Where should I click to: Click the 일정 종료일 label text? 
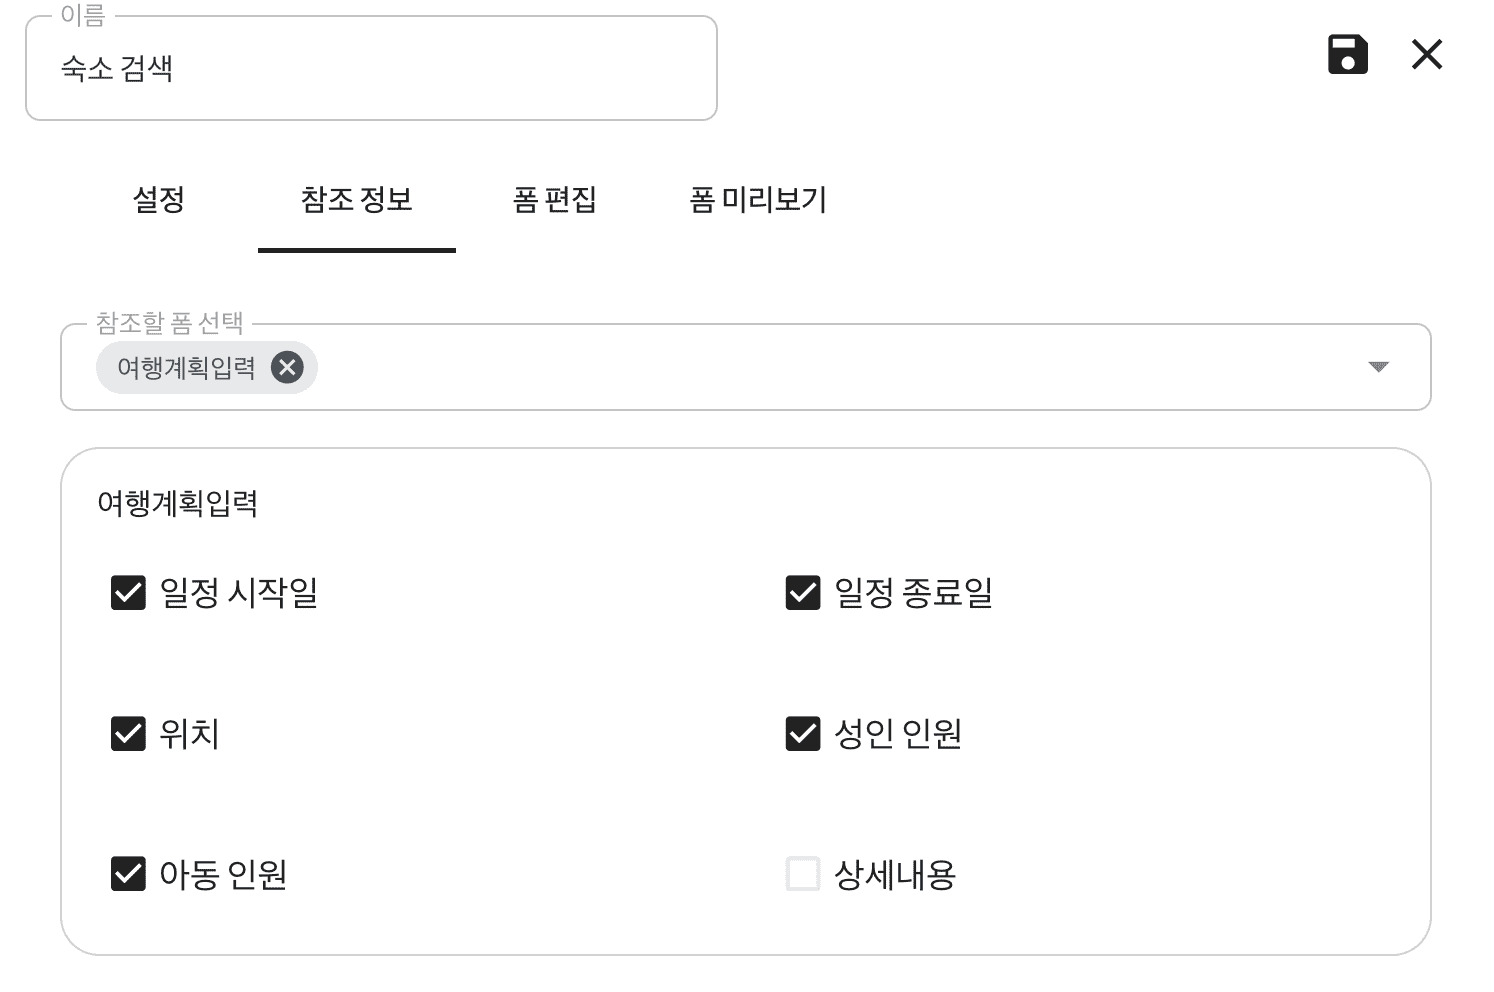(x=913, y=593)
